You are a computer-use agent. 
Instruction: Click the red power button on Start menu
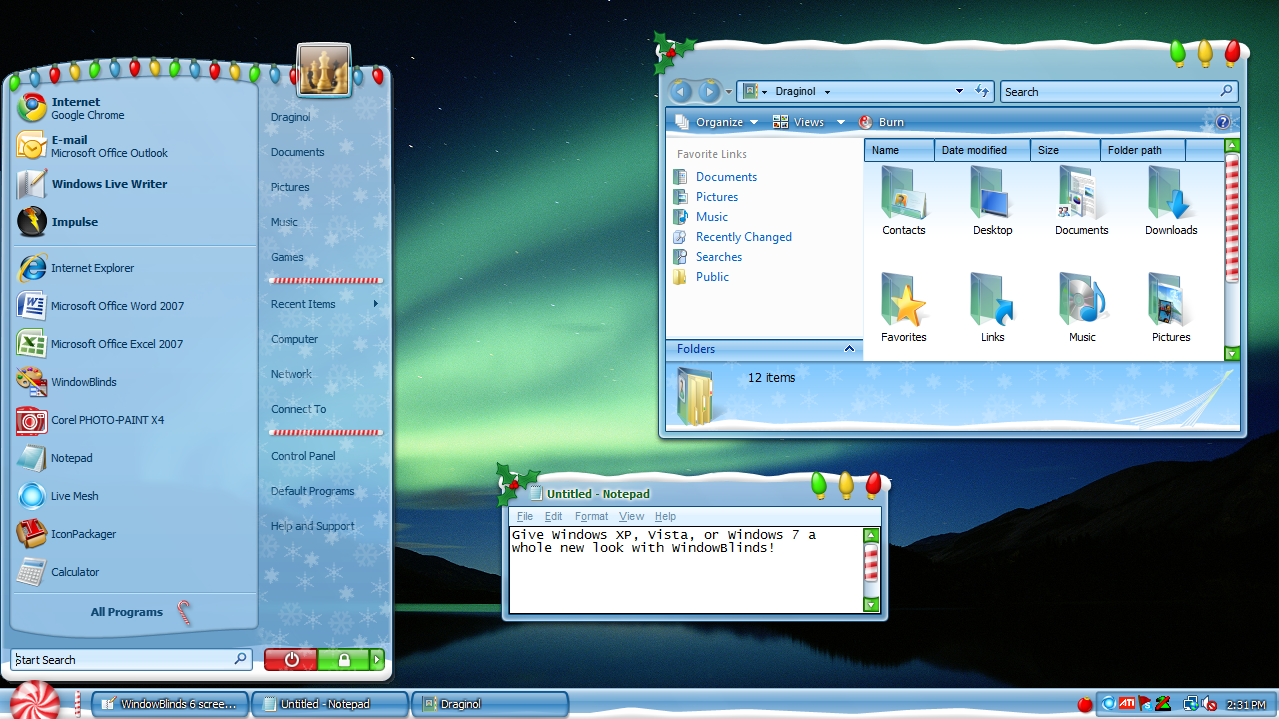coord(290,659)
